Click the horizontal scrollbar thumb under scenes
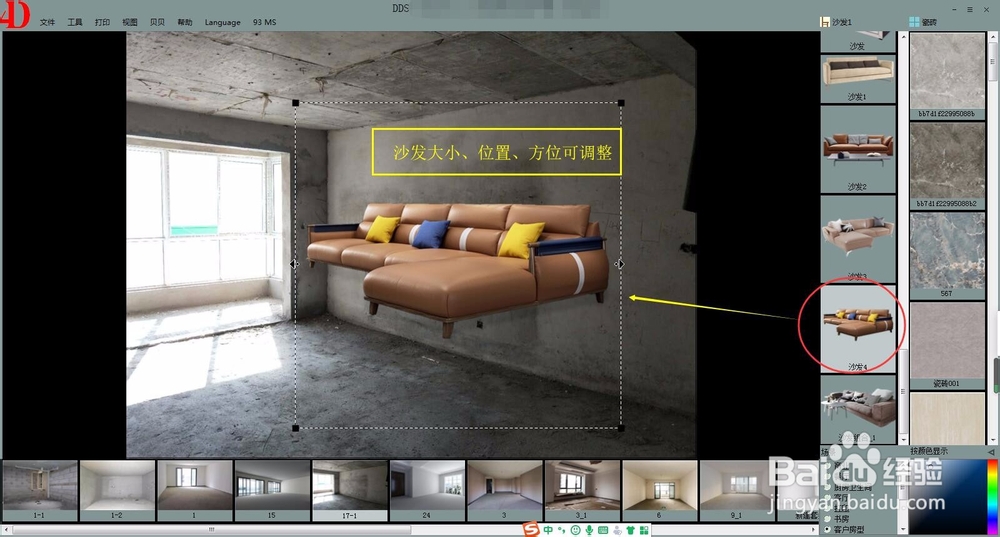This screenshot has height=537, width=1000. 212,529
